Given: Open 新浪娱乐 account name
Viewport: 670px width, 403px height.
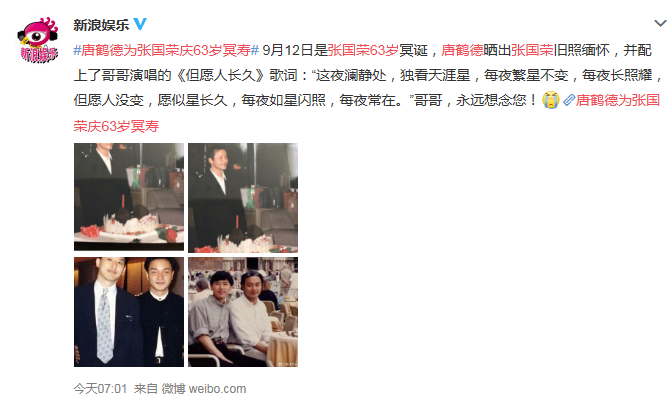Looking at the screenshot, I should click(x=101, y=25).
